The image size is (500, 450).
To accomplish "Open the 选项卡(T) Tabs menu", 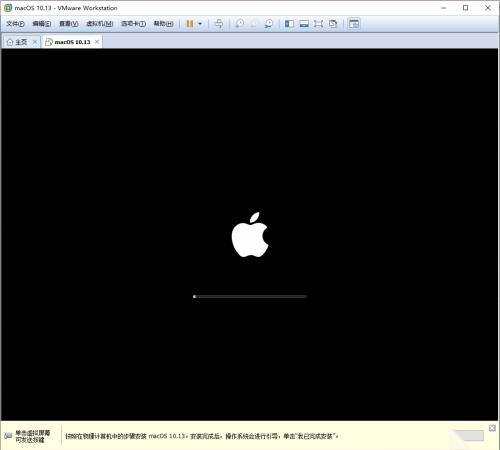I will coord(133,24).
